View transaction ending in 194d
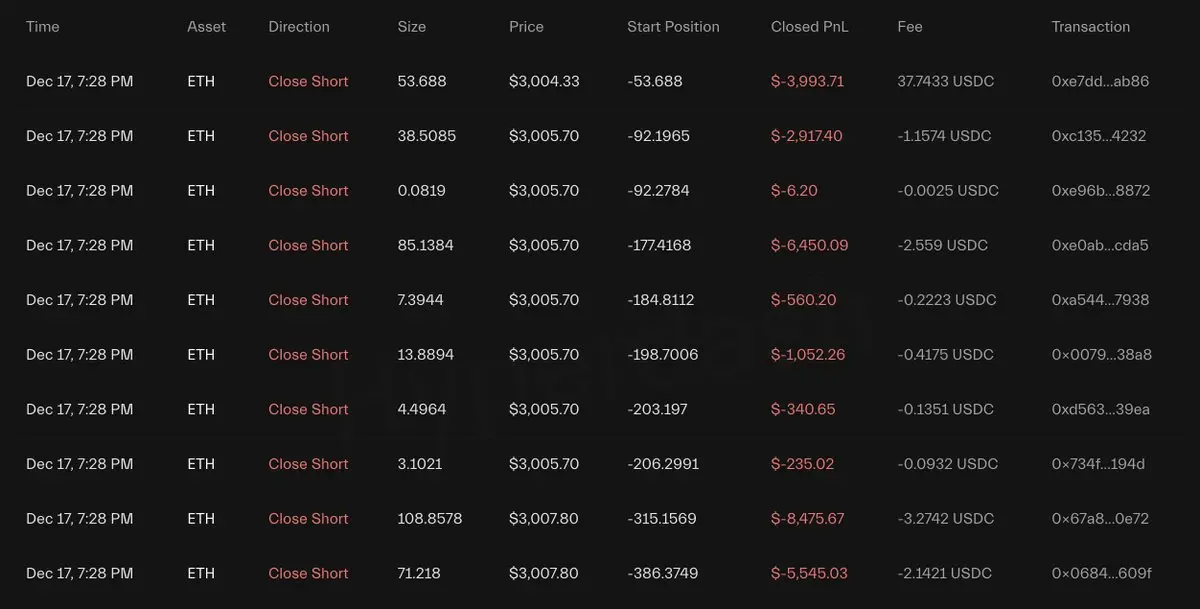Viewport: 1200px width, 609px height. point(1098,464)
